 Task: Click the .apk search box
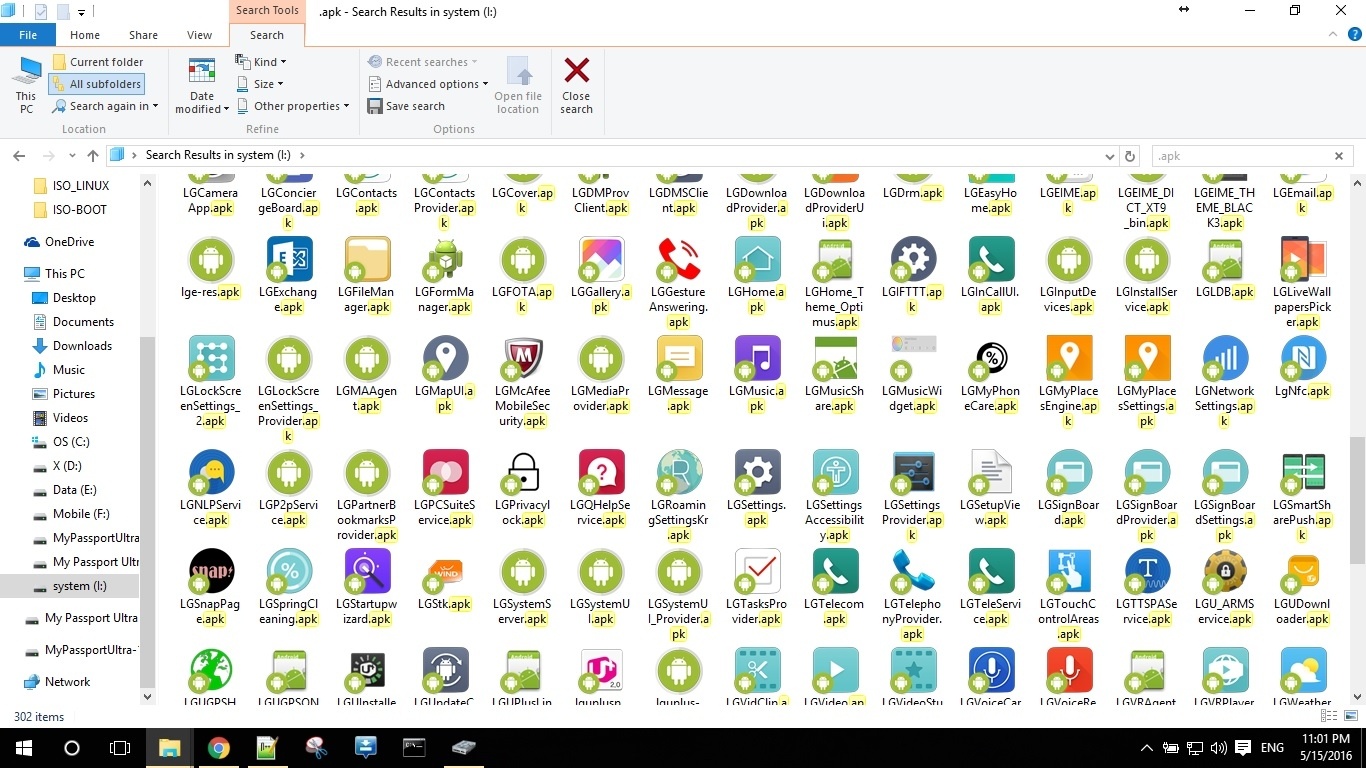click(1240, 156)
